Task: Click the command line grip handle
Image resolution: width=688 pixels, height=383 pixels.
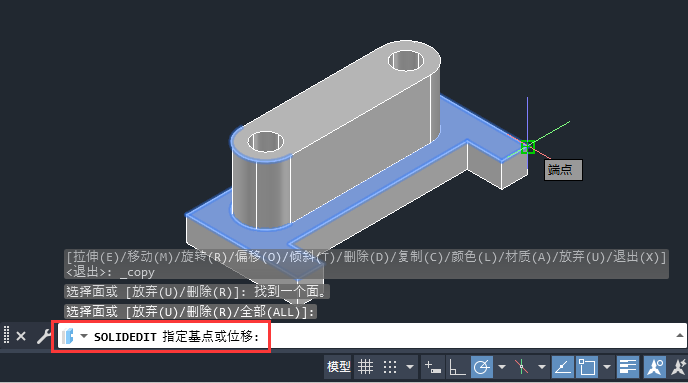Action: coord(6,335)
